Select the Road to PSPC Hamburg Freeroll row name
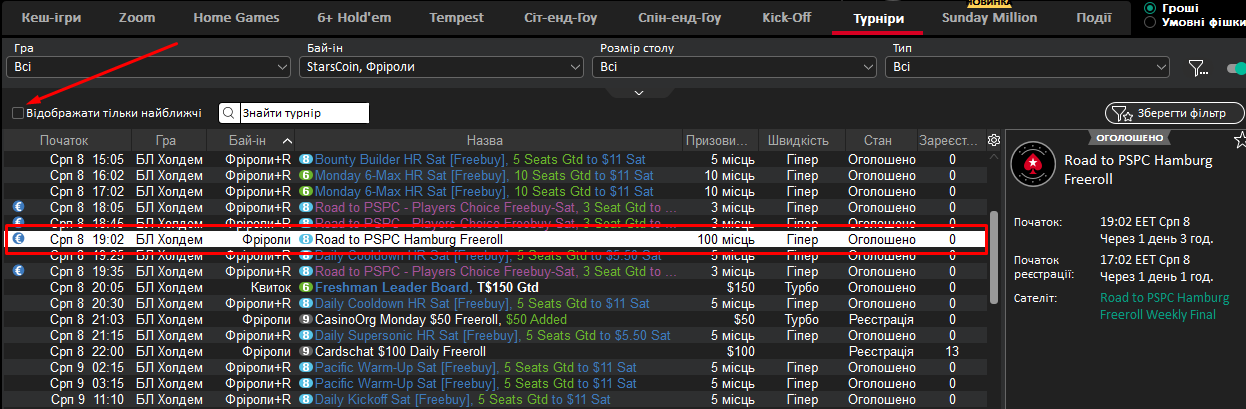Image resolution: width=1246 pixels, height=409 pixels. 409,239
